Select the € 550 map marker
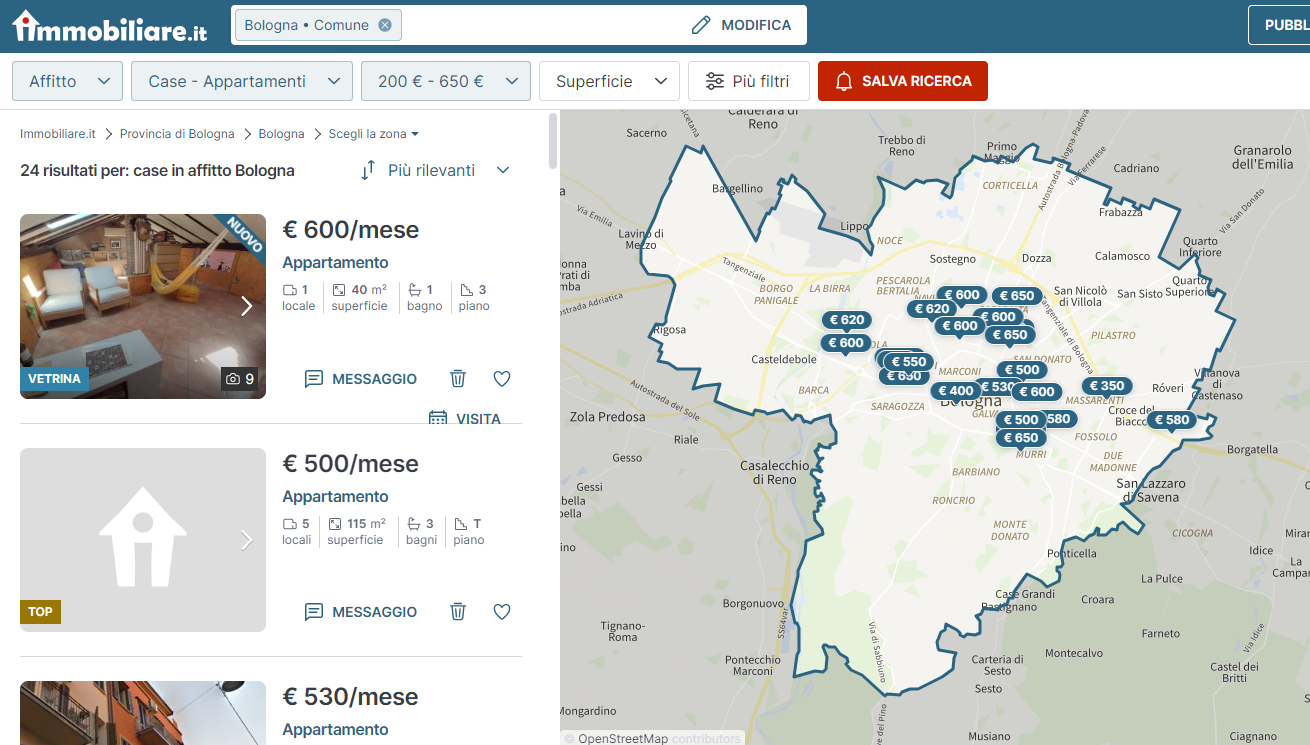 908,362
